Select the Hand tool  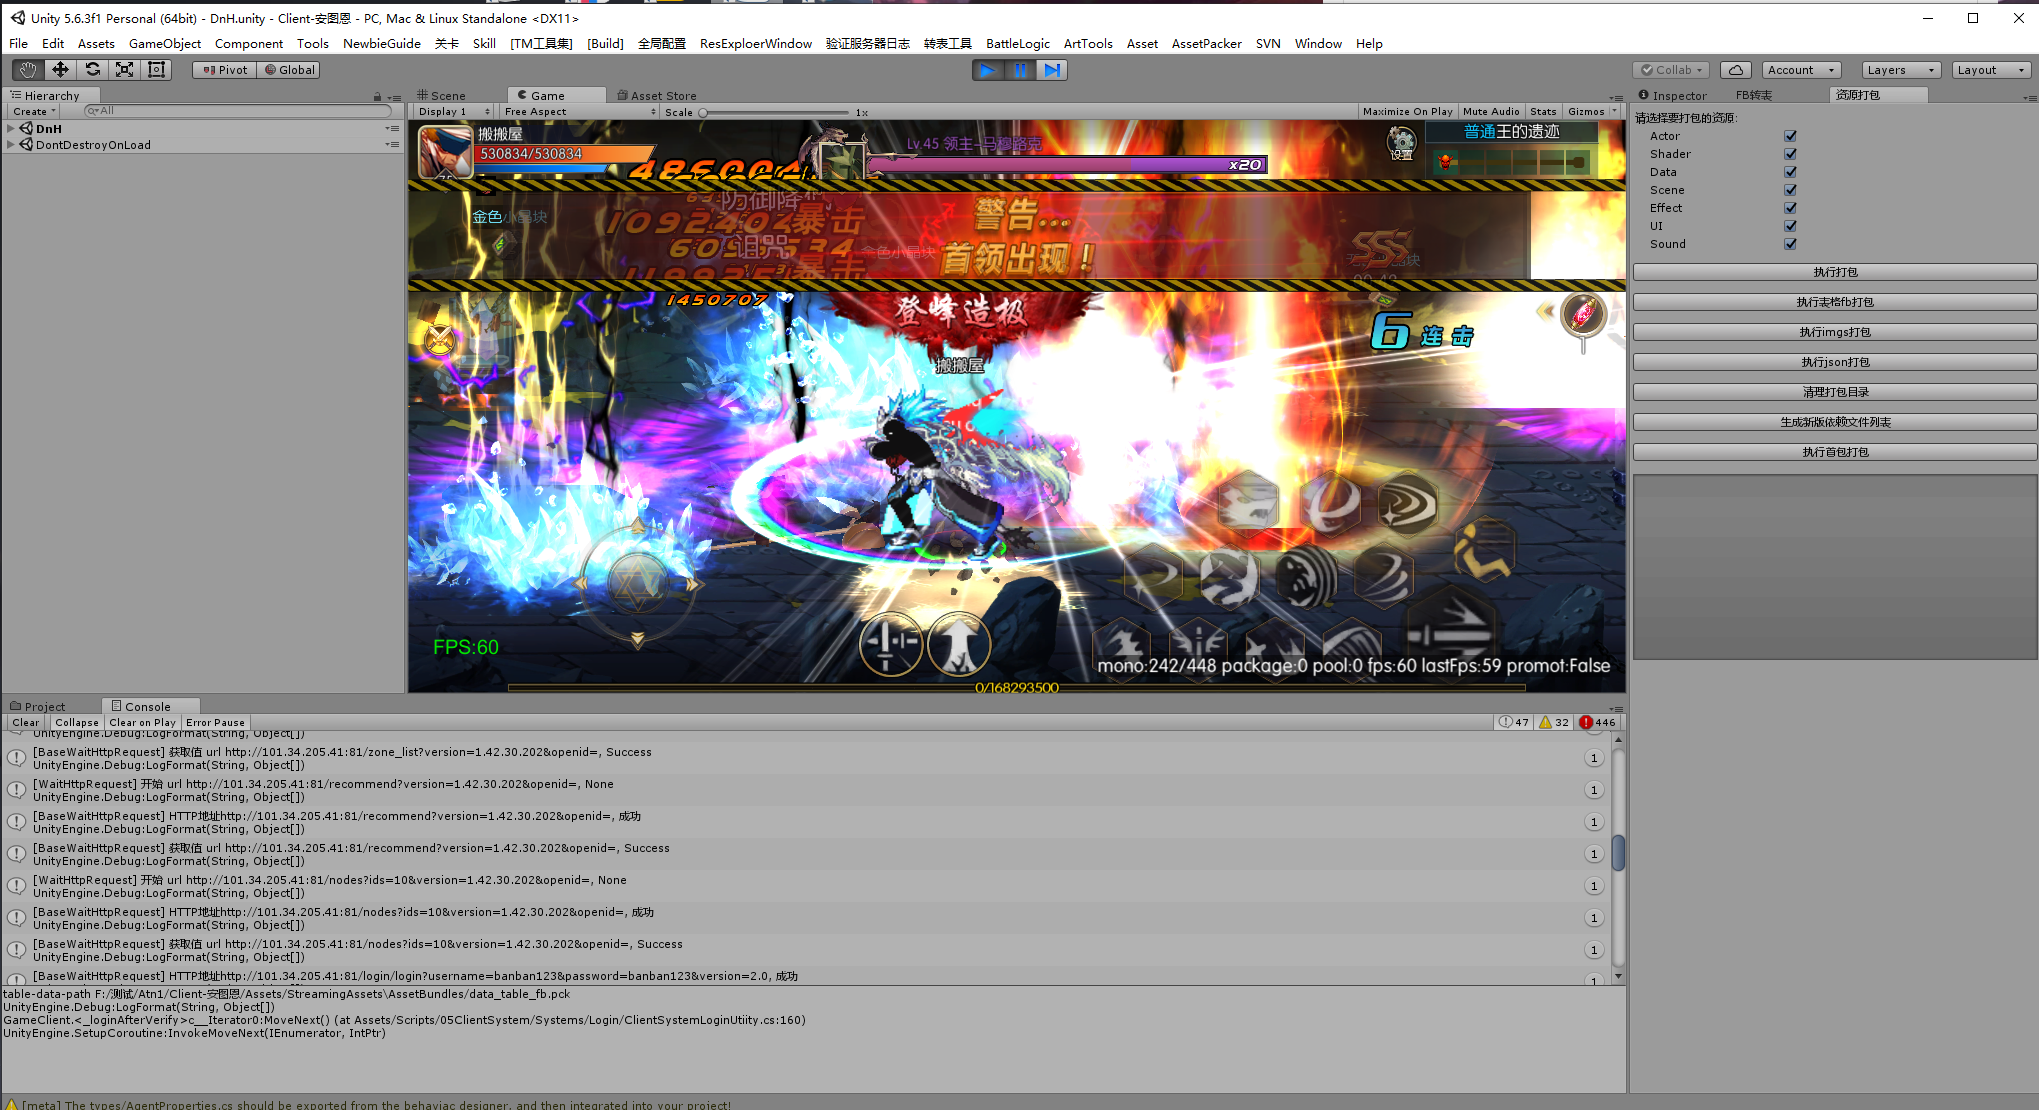(x=28, y=69)
